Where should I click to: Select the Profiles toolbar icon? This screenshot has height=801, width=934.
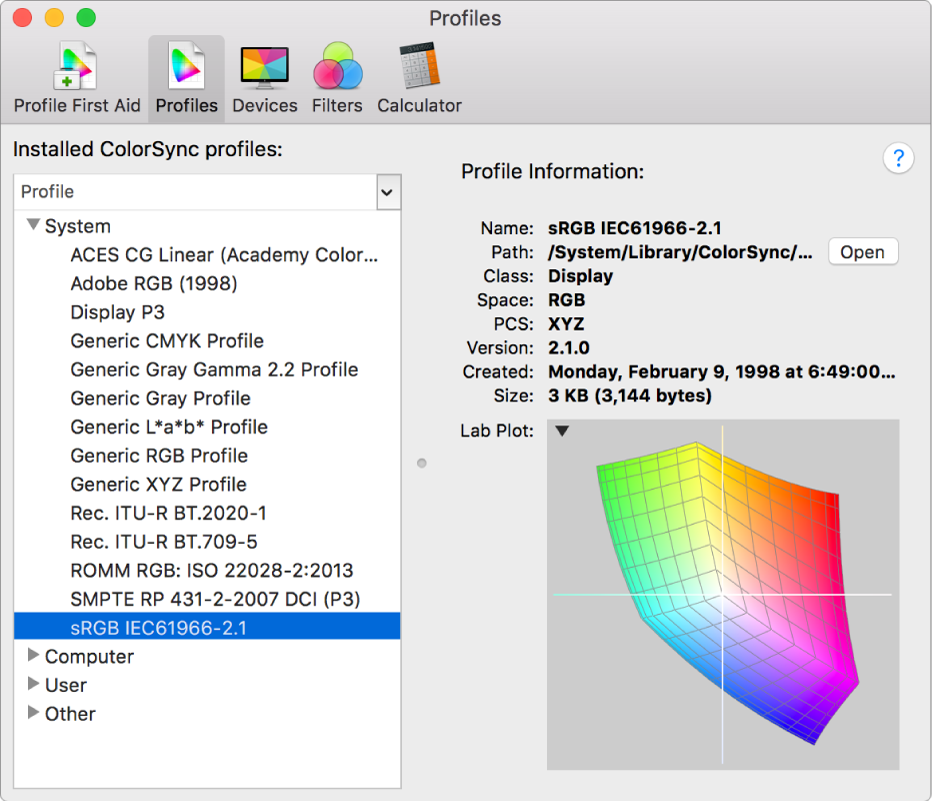tap(186, 79)
